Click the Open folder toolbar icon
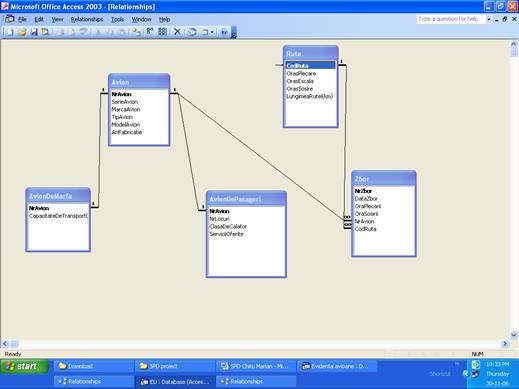 click(x=22, y=32)
